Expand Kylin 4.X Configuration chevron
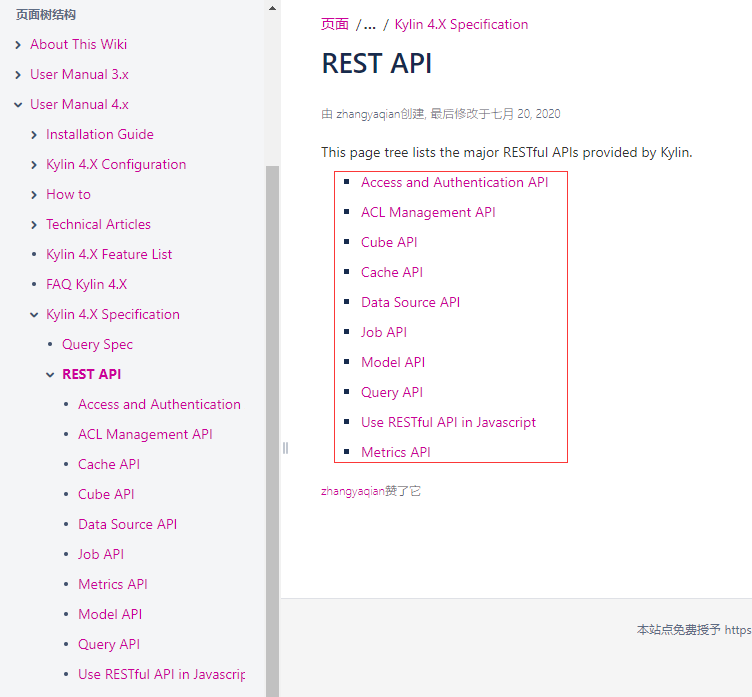 (x=34, y=165)
